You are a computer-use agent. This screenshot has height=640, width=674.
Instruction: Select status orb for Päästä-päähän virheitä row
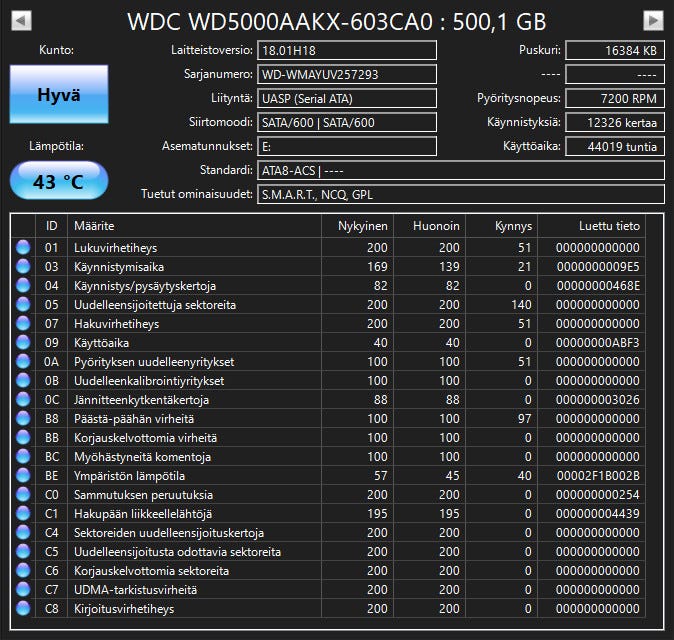(23, 419)
